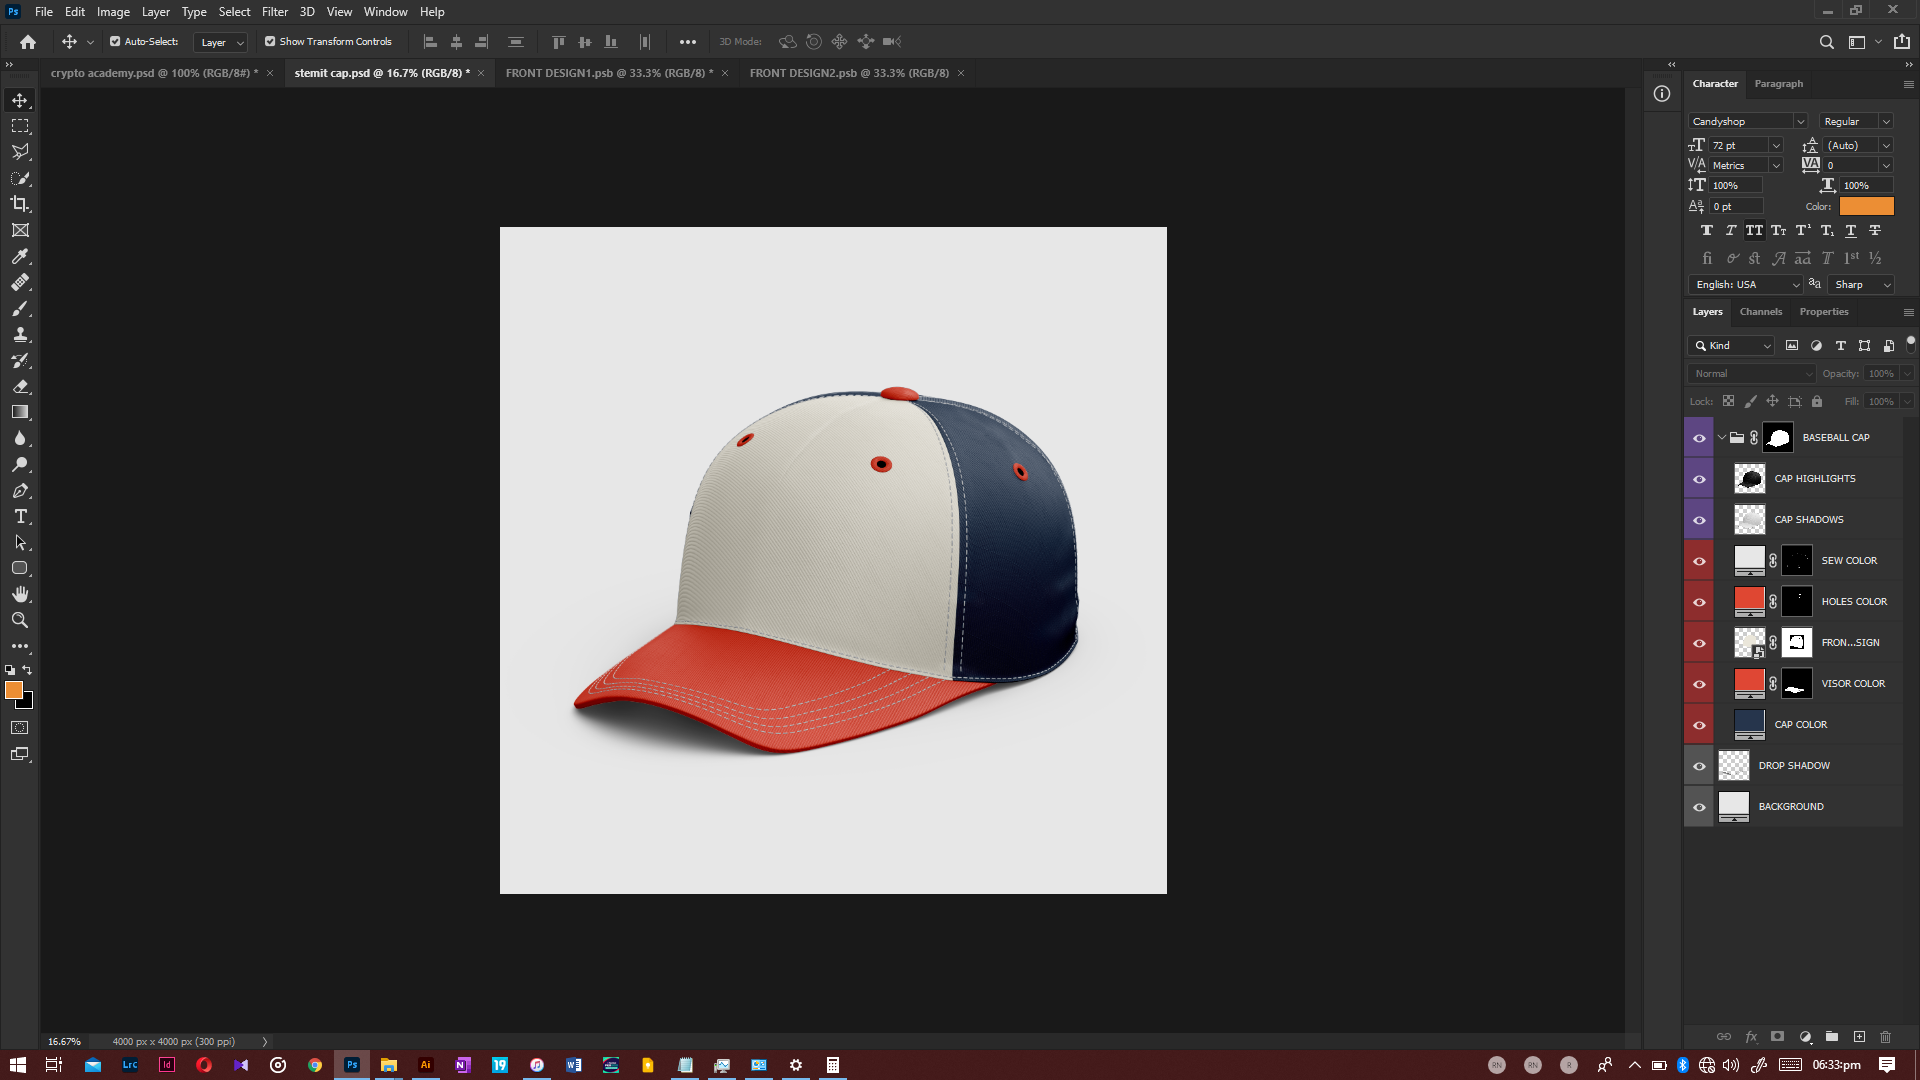Image resolution: width=1920 pixels, height=1080 pixels.
Task: Select the Frame tool
Action: [x=20, y=230]
